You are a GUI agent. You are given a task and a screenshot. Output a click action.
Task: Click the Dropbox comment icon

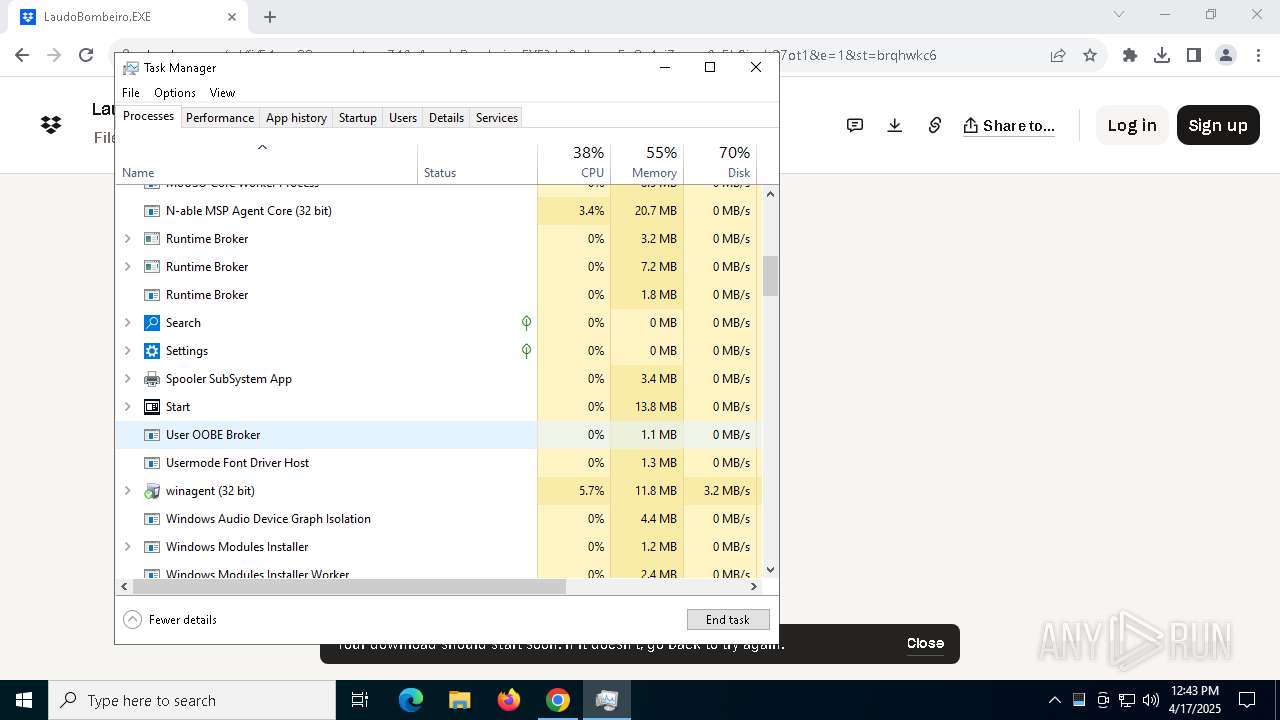pos(855,125)
